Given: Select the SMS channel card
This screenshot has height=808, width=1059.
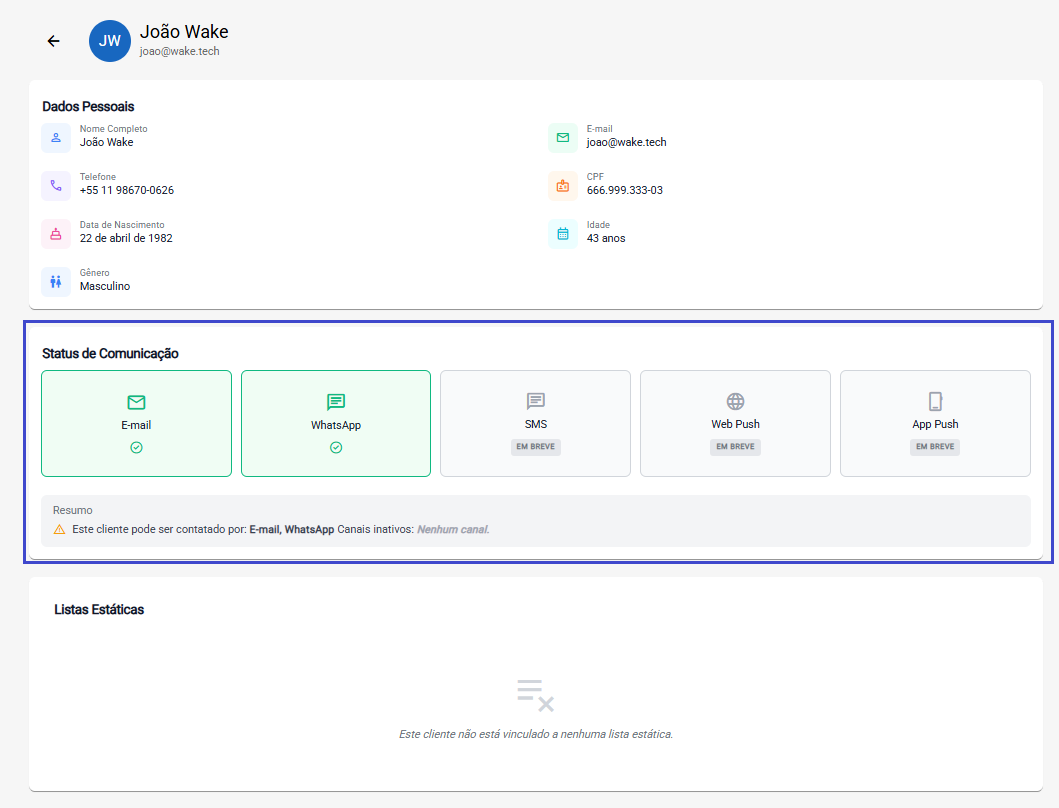Looking at the screenshot, I should point(535,423).
